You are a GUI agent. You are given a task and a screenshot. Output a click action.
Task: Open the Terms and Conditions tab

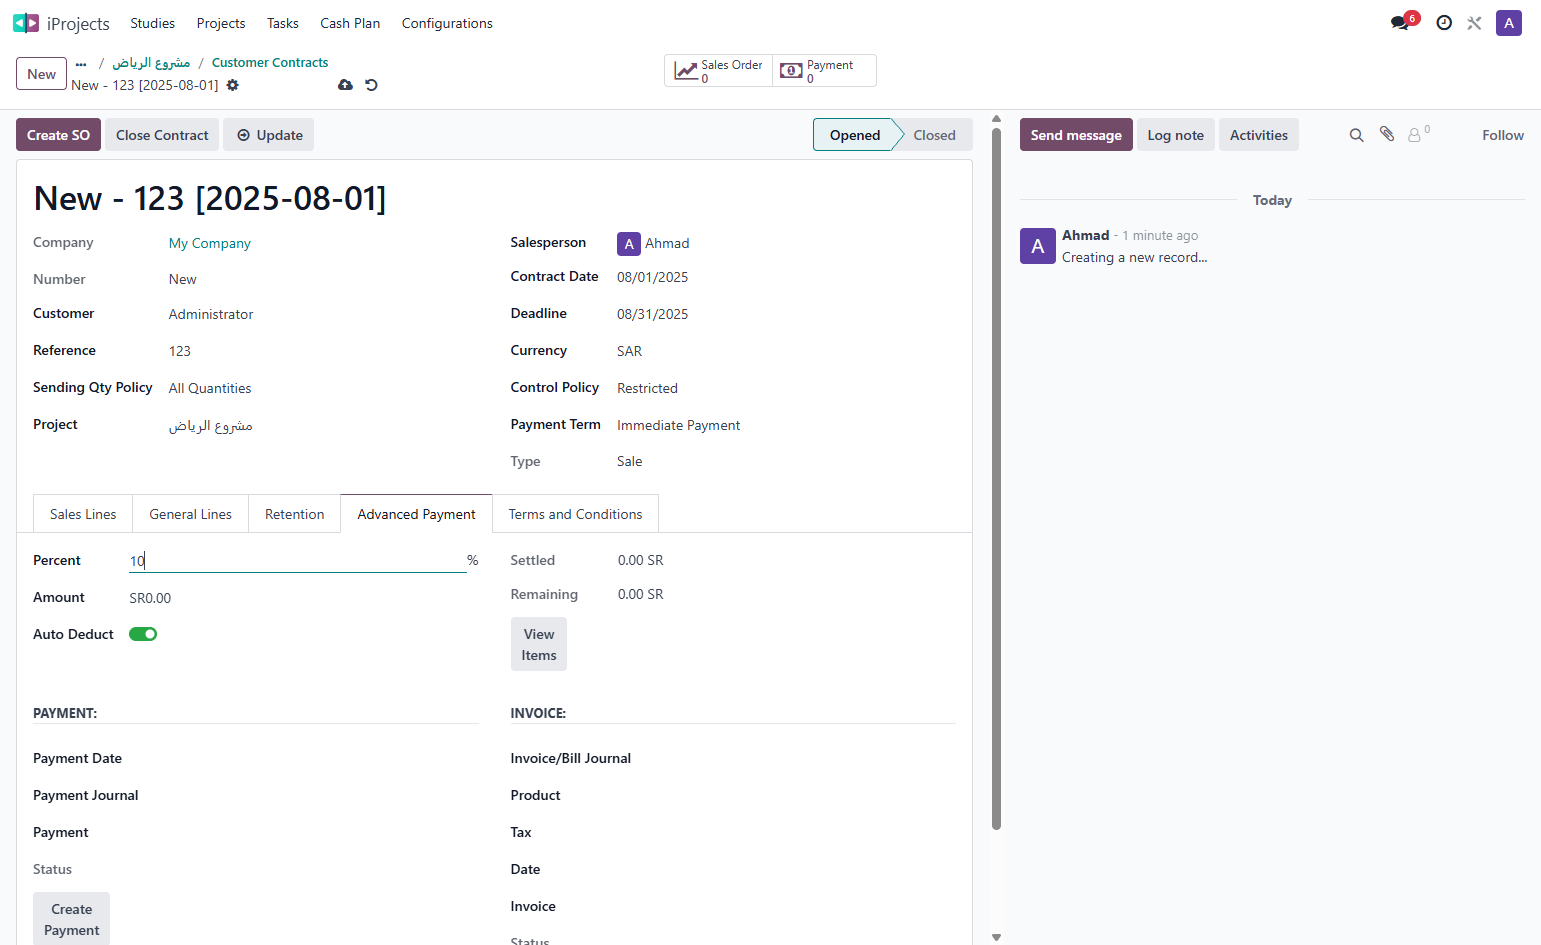click(576, 514)
